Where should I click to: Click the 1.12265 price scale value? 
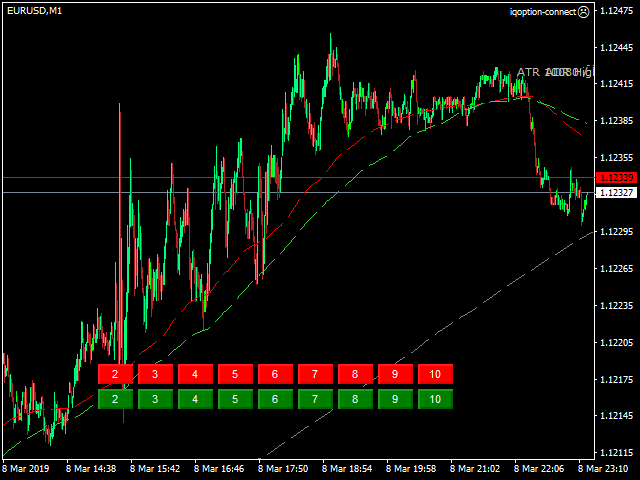tap(617, 269)
